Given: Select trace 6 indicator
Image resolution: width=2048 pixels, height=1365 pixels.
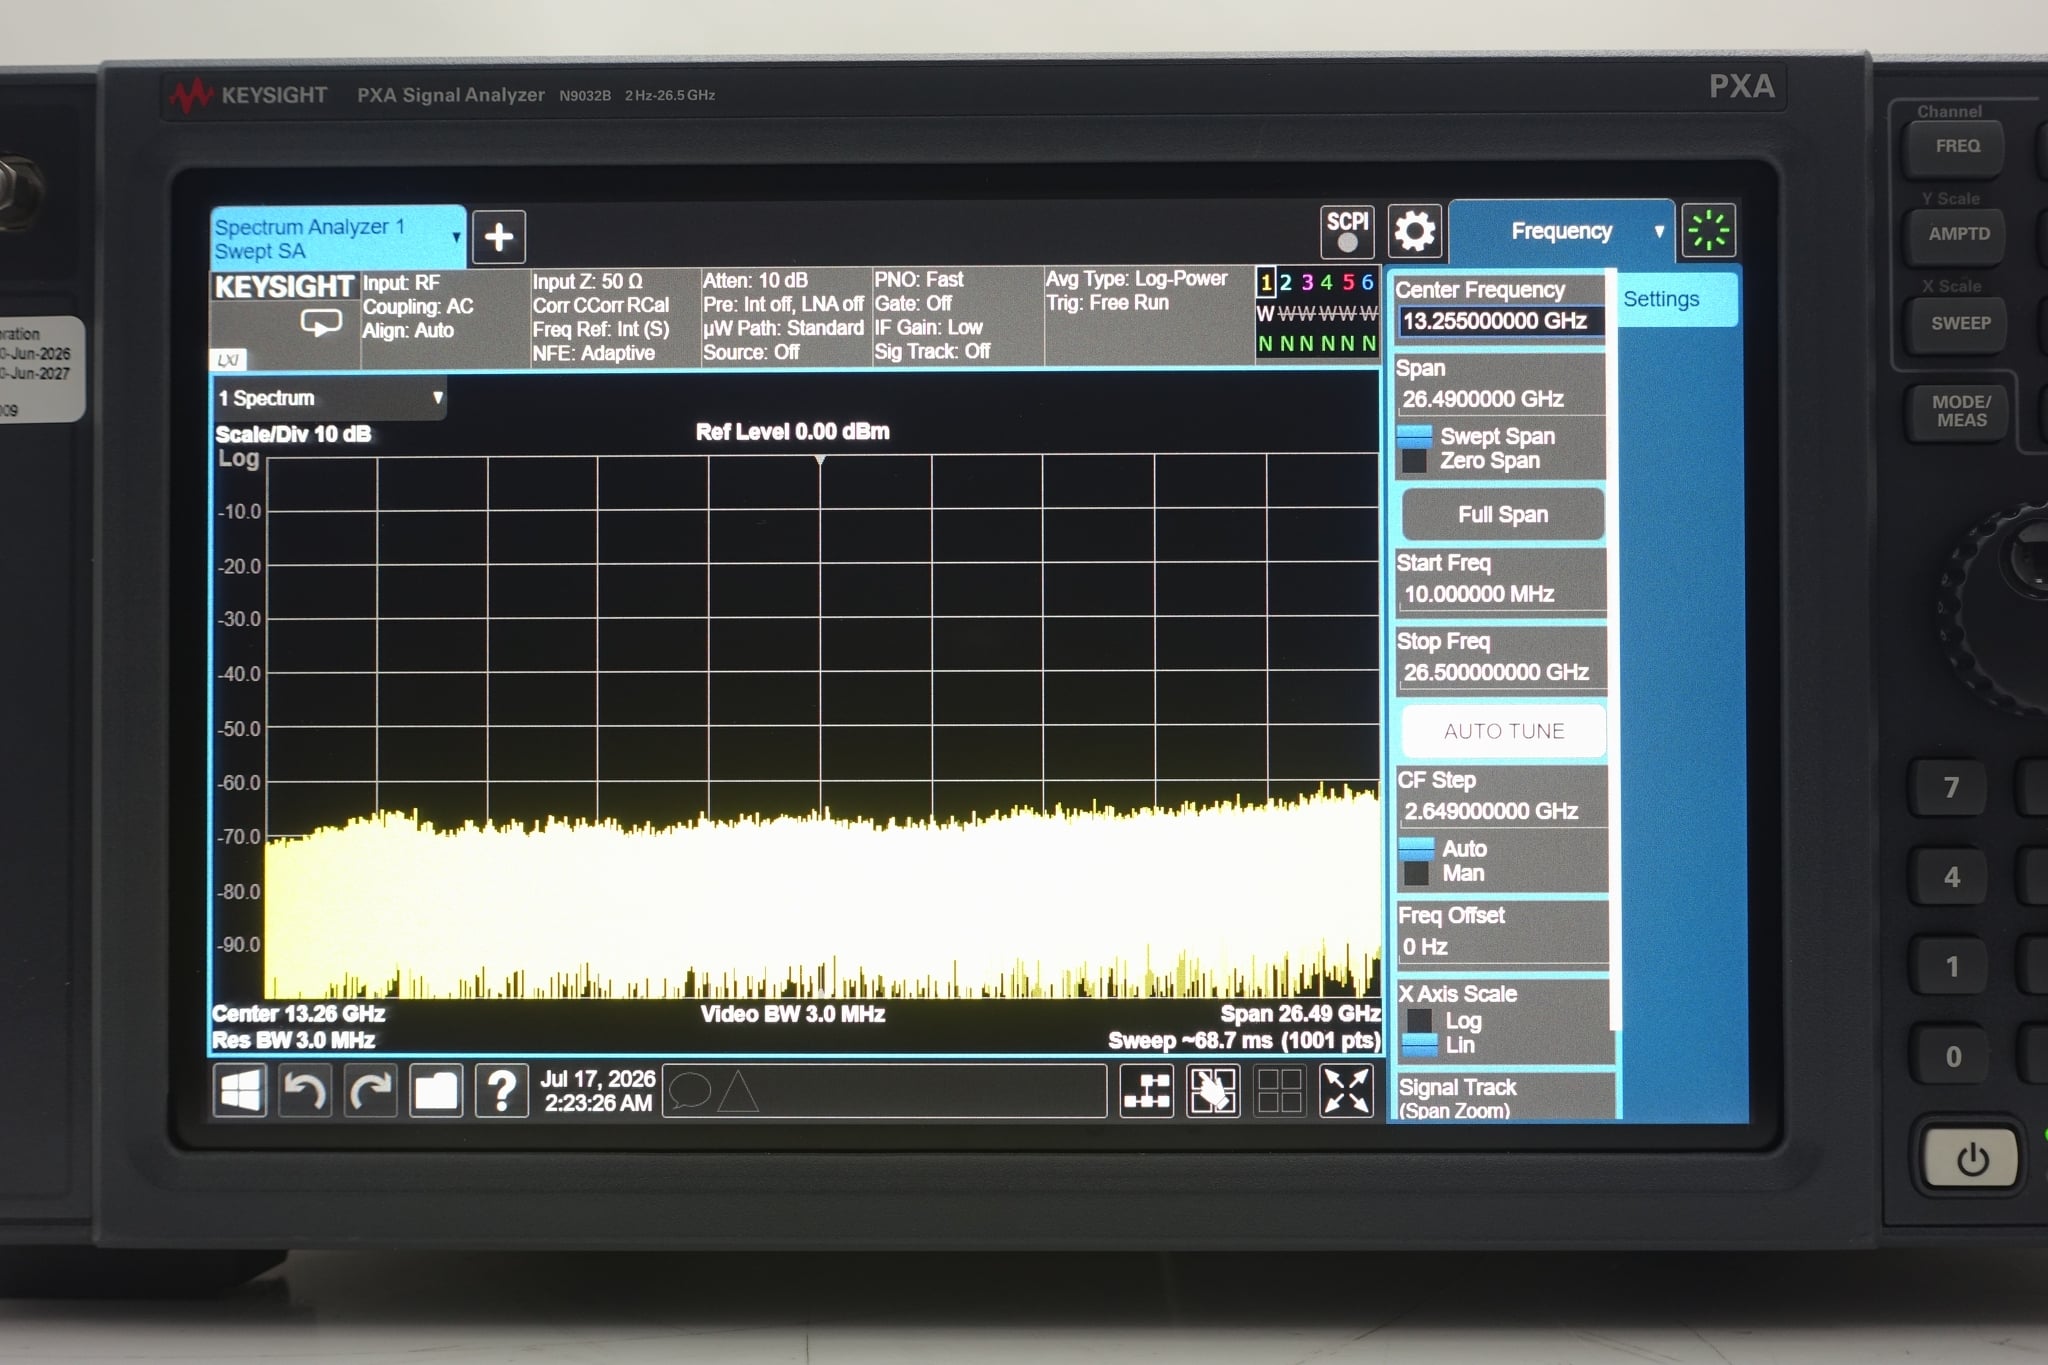Looking at the screenshot, I should 1367,282.
